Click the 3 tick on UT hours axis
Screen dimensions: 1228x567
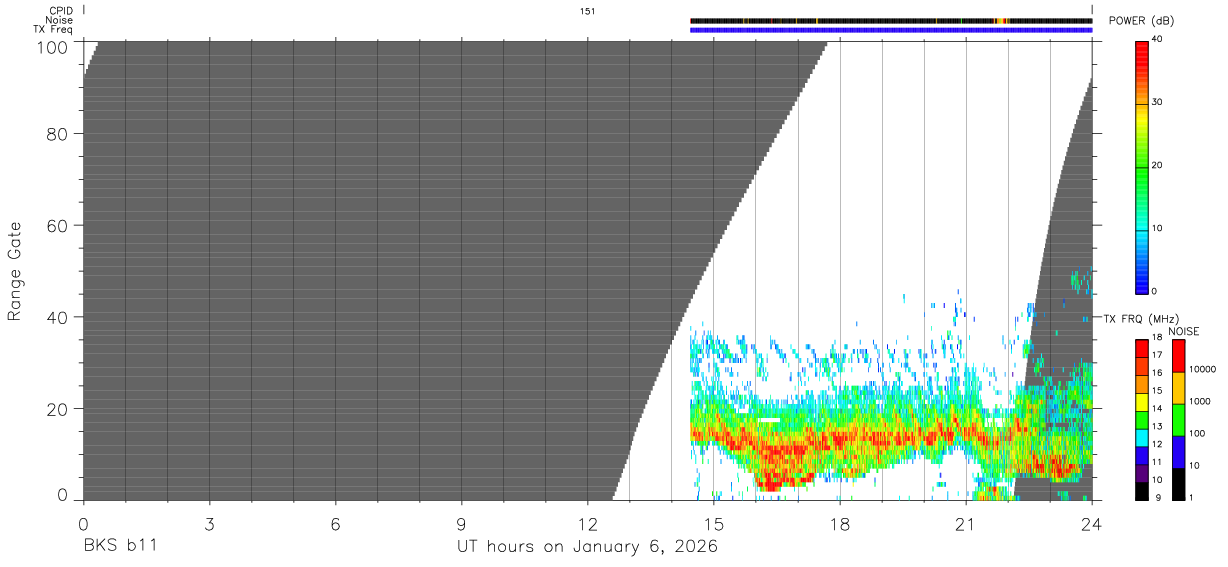[209, 524]
